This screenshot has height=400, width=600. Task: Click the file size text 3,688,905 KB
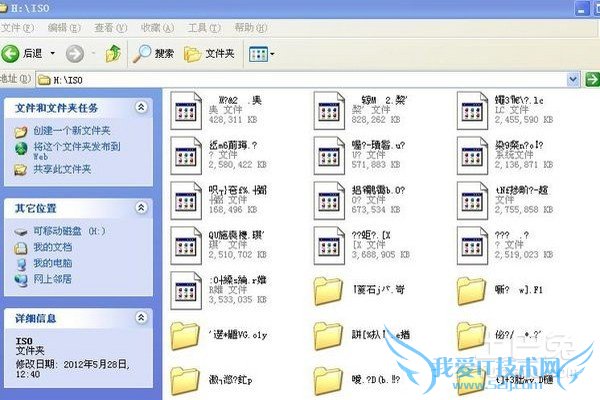coord(380,255)
